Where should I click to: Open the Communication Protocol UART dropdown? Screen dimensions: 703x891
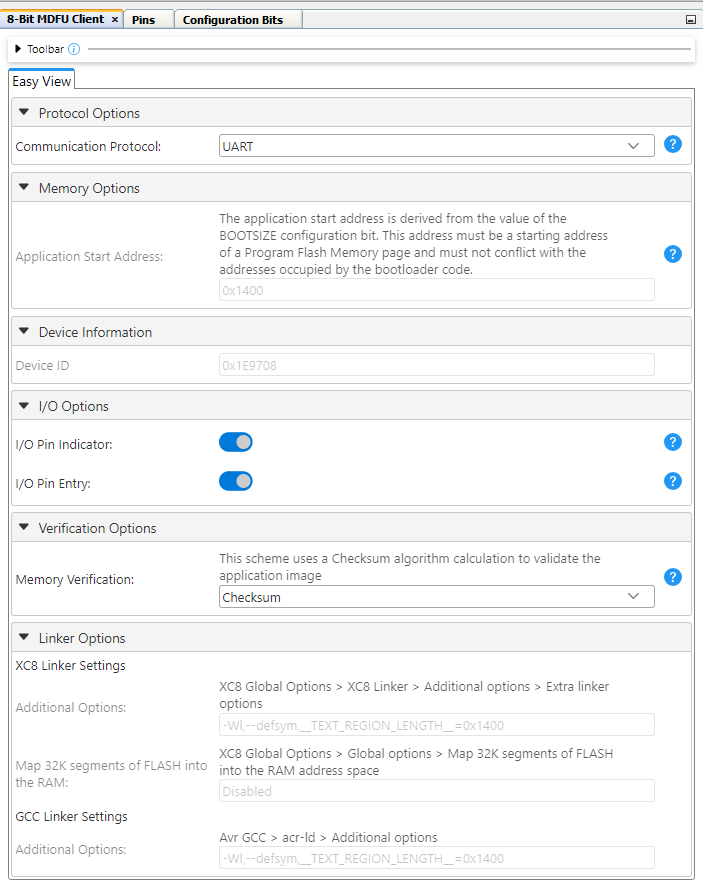point(436,146)
